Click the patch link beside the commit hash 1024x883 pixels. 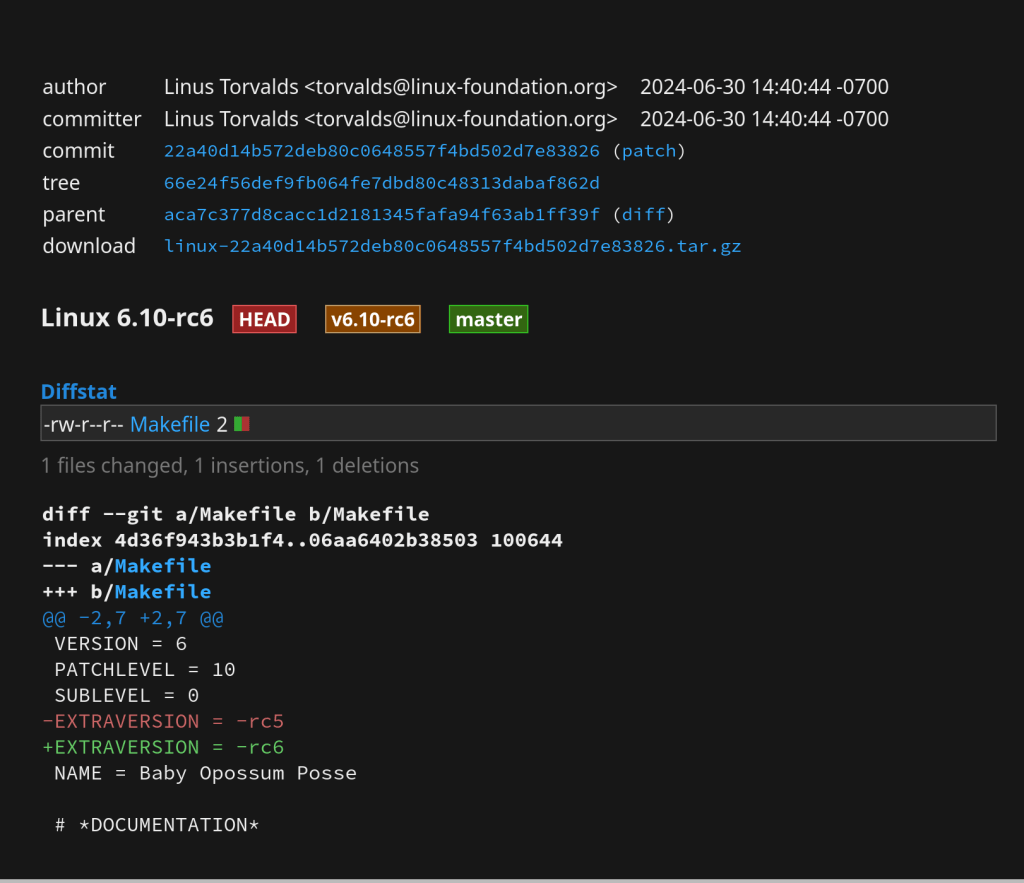pos(649,151)
